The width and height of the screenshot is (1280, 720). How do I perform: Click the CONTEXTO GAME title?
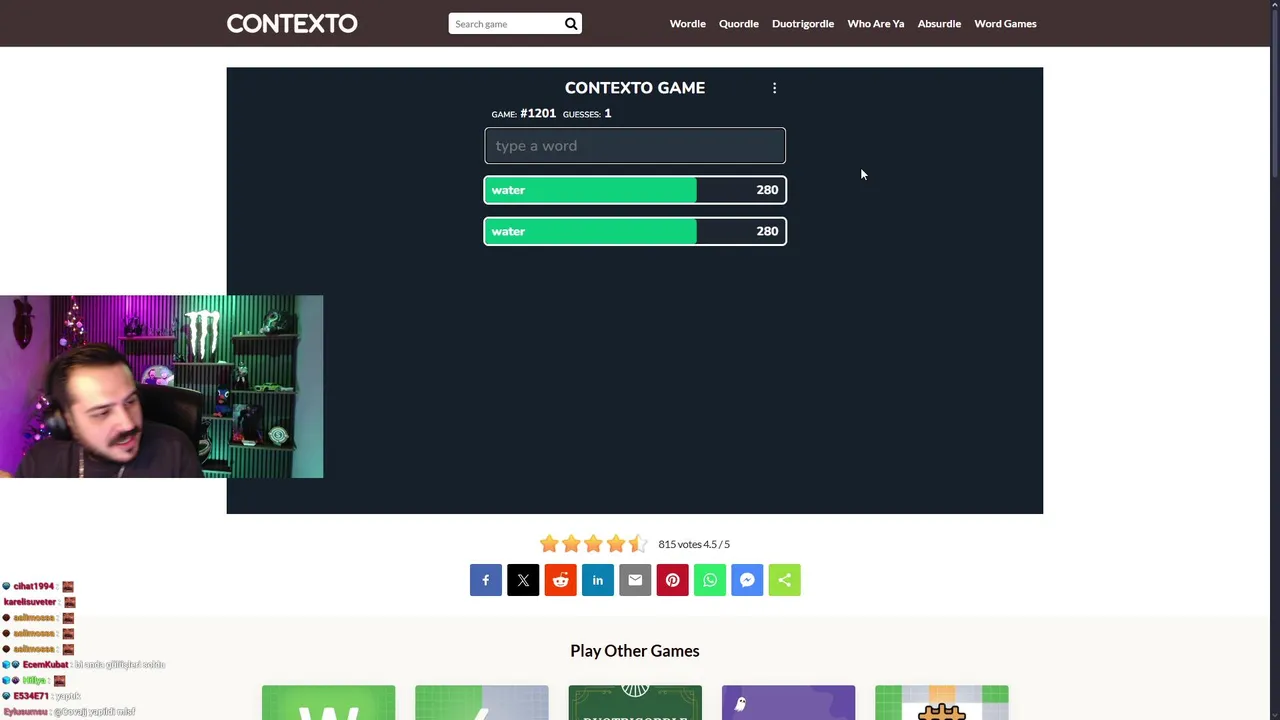[635, 88]
